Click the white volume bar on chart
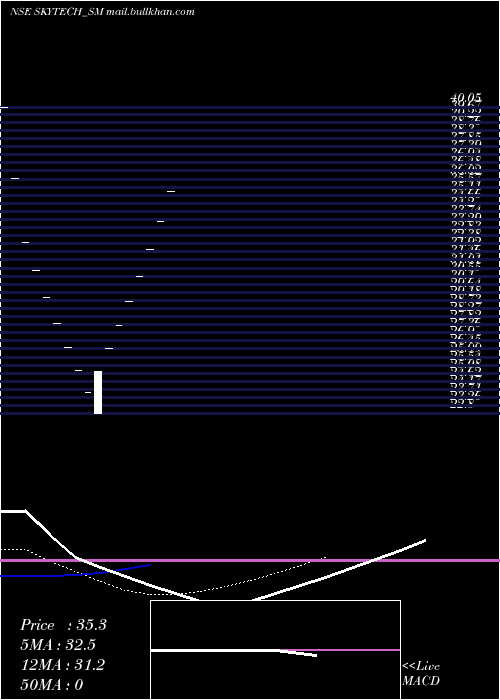Viewport: 500px width, 700px height. [98, 392]
